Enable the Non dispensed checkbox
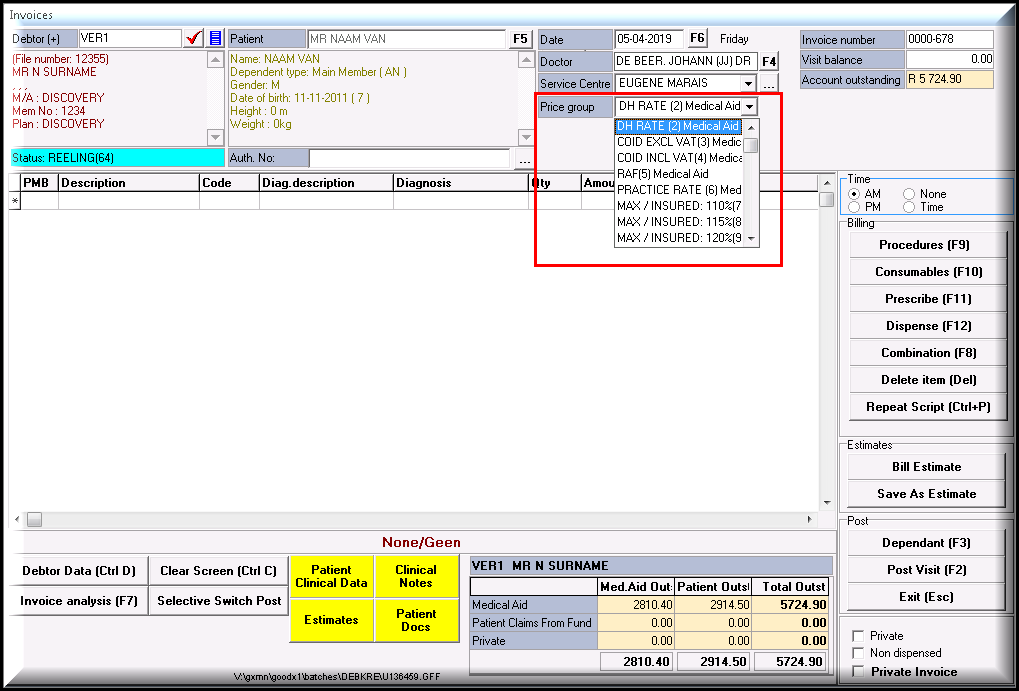The image size is (1019, 691). [x=858, y=653]
